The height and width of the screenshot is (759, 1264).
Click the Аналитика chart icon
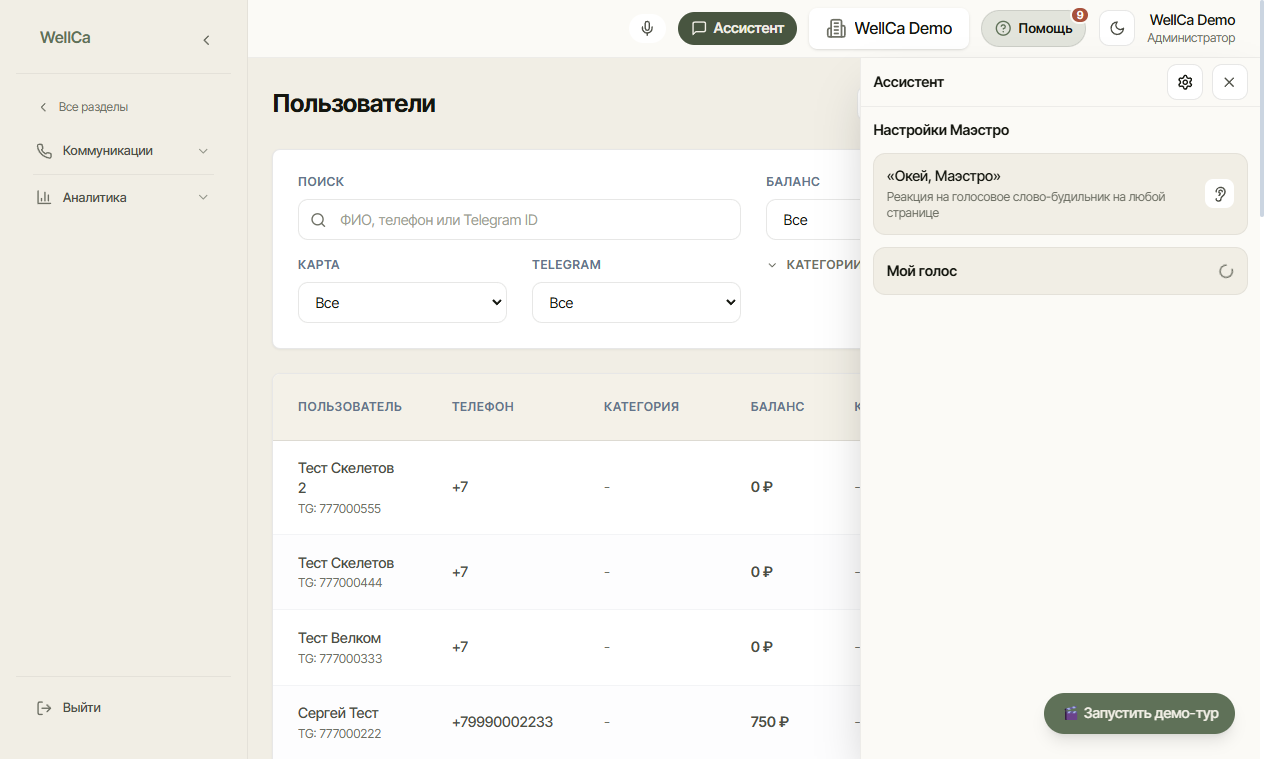click(44, 198)
